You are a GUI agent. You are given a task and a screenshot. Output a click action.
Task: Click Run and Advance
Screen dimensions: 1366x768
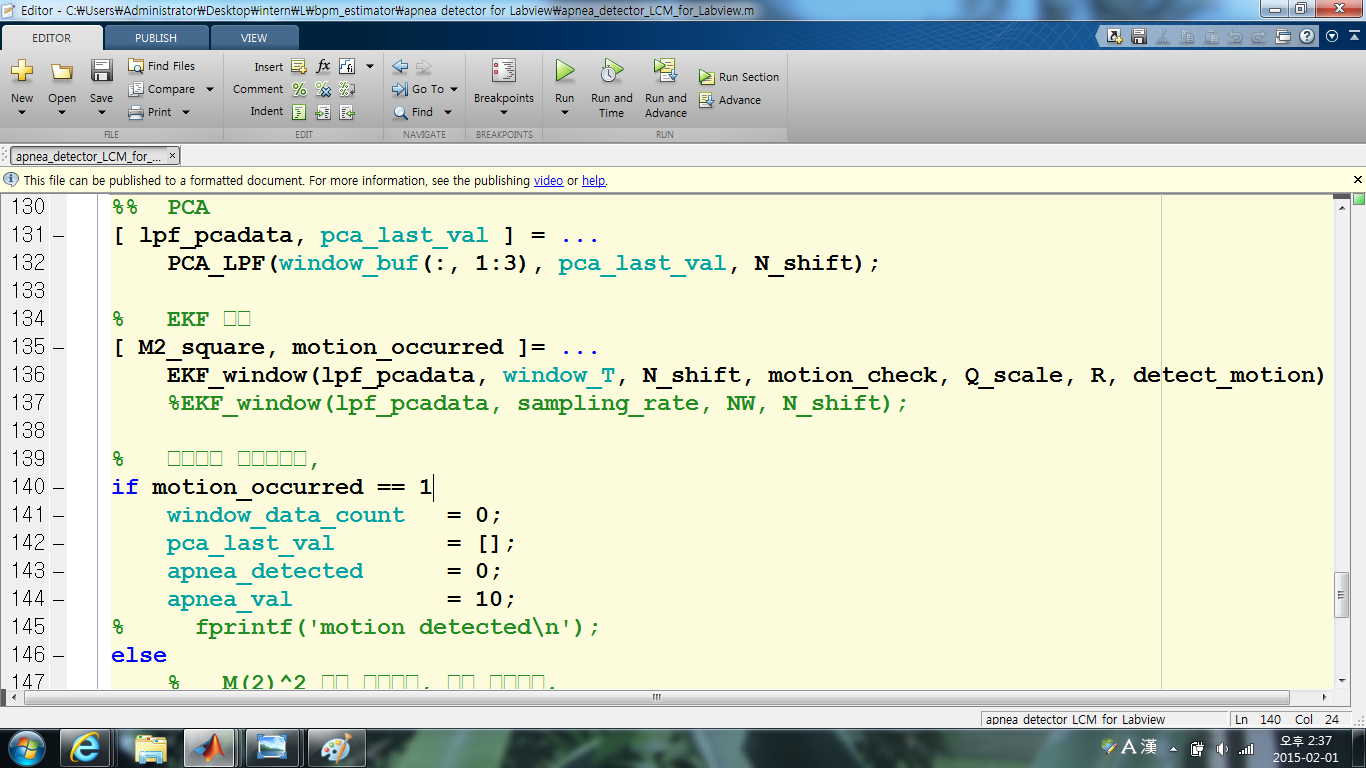point(665,88)
